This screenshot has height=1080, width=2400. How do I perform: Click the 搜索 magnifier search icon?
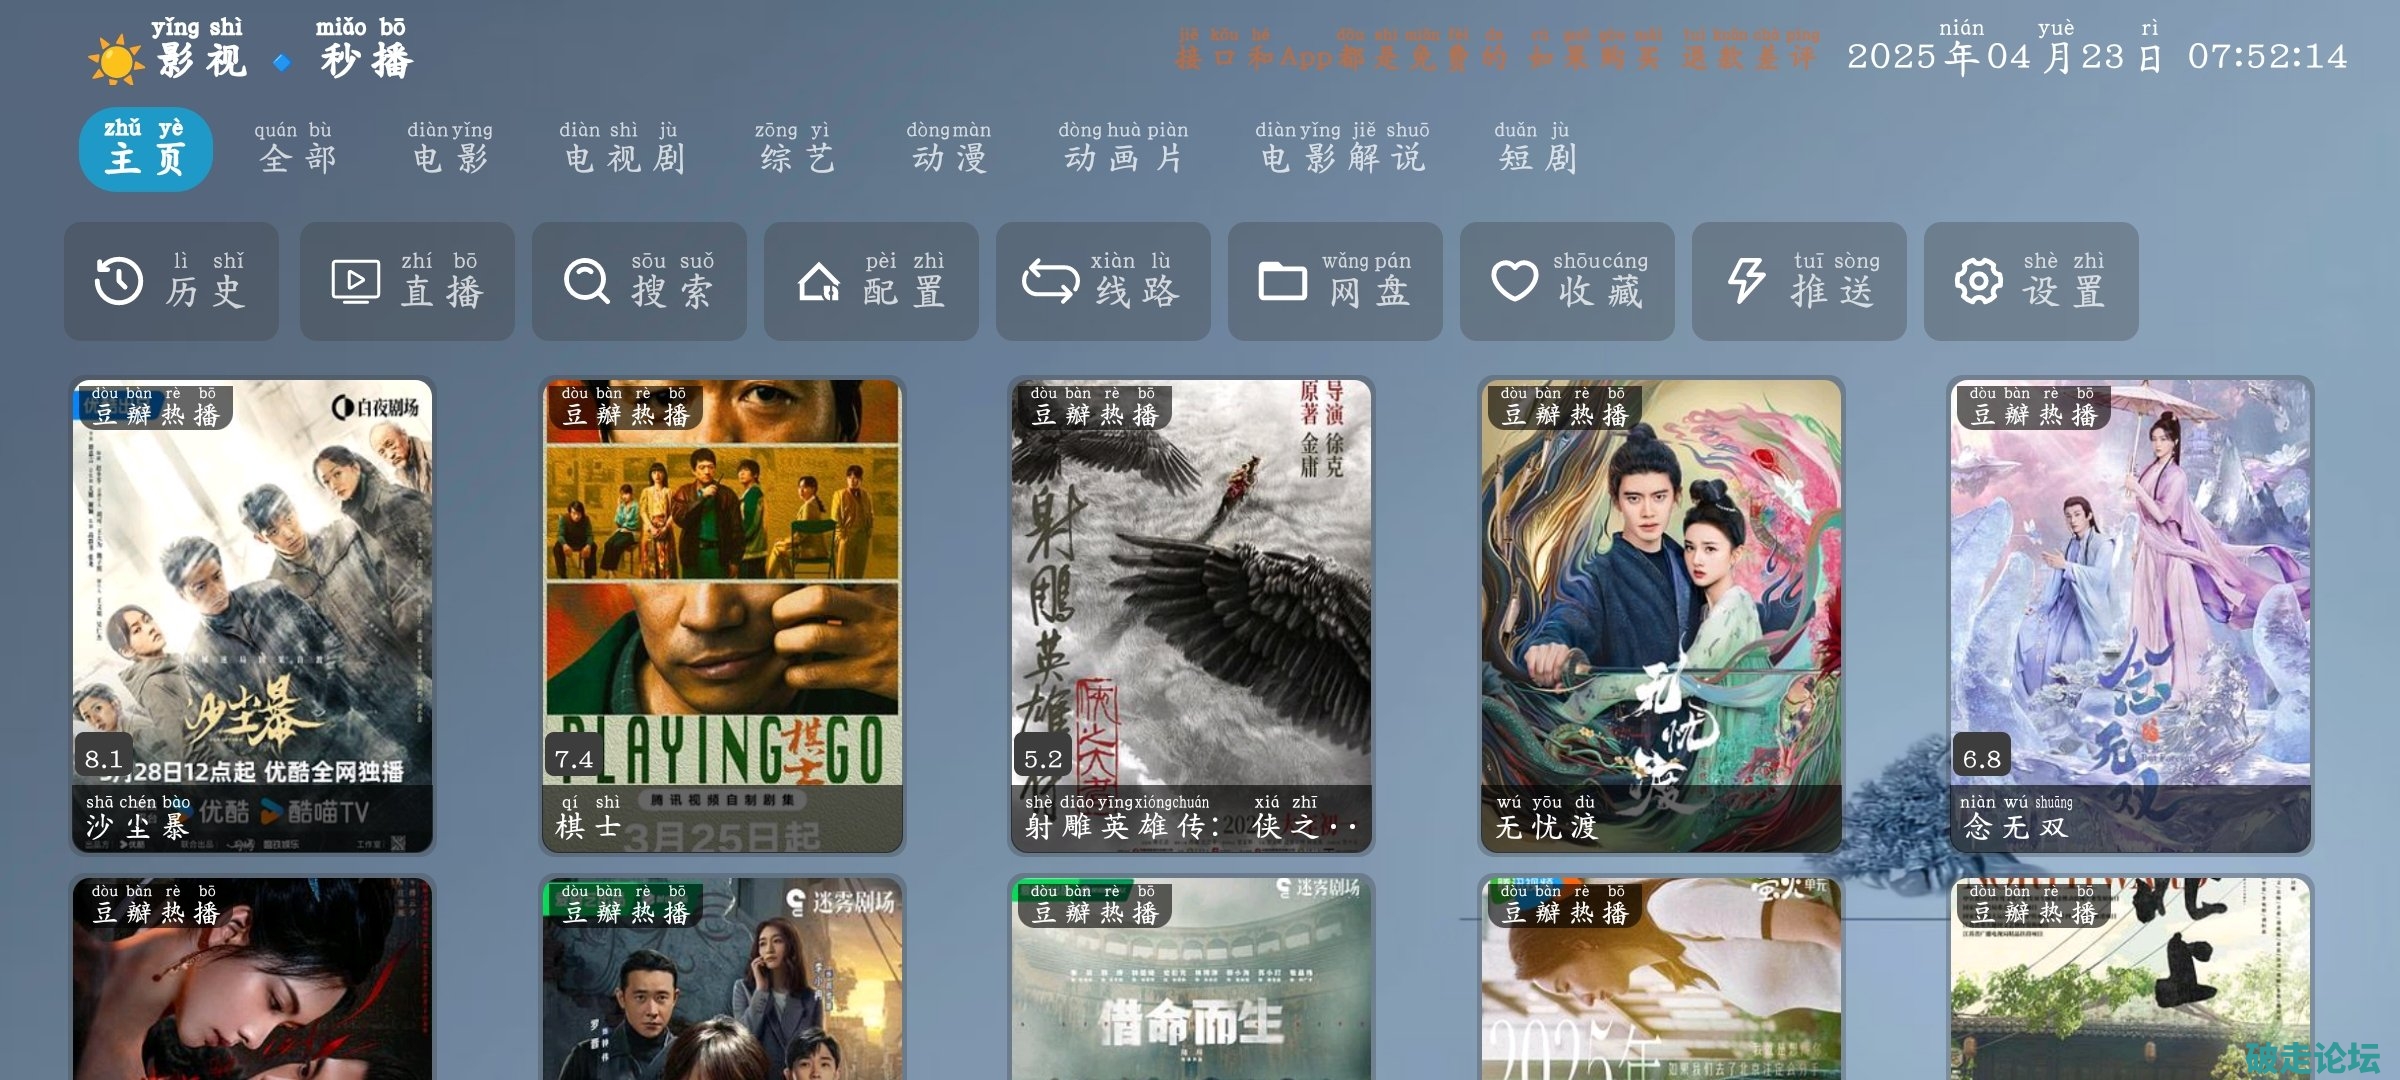pos(586,281)
